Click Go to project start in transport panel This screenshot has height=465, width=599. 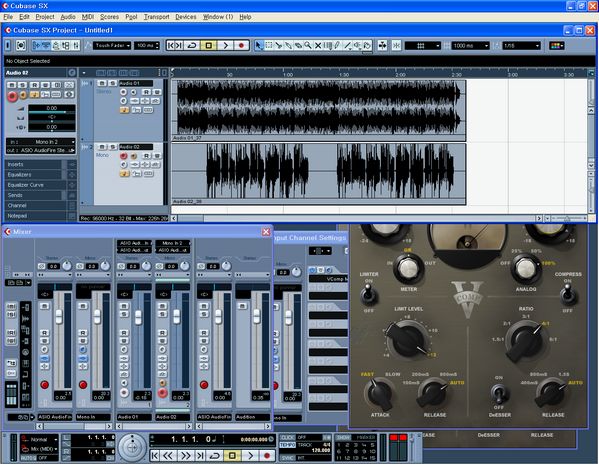pos(154,455)
